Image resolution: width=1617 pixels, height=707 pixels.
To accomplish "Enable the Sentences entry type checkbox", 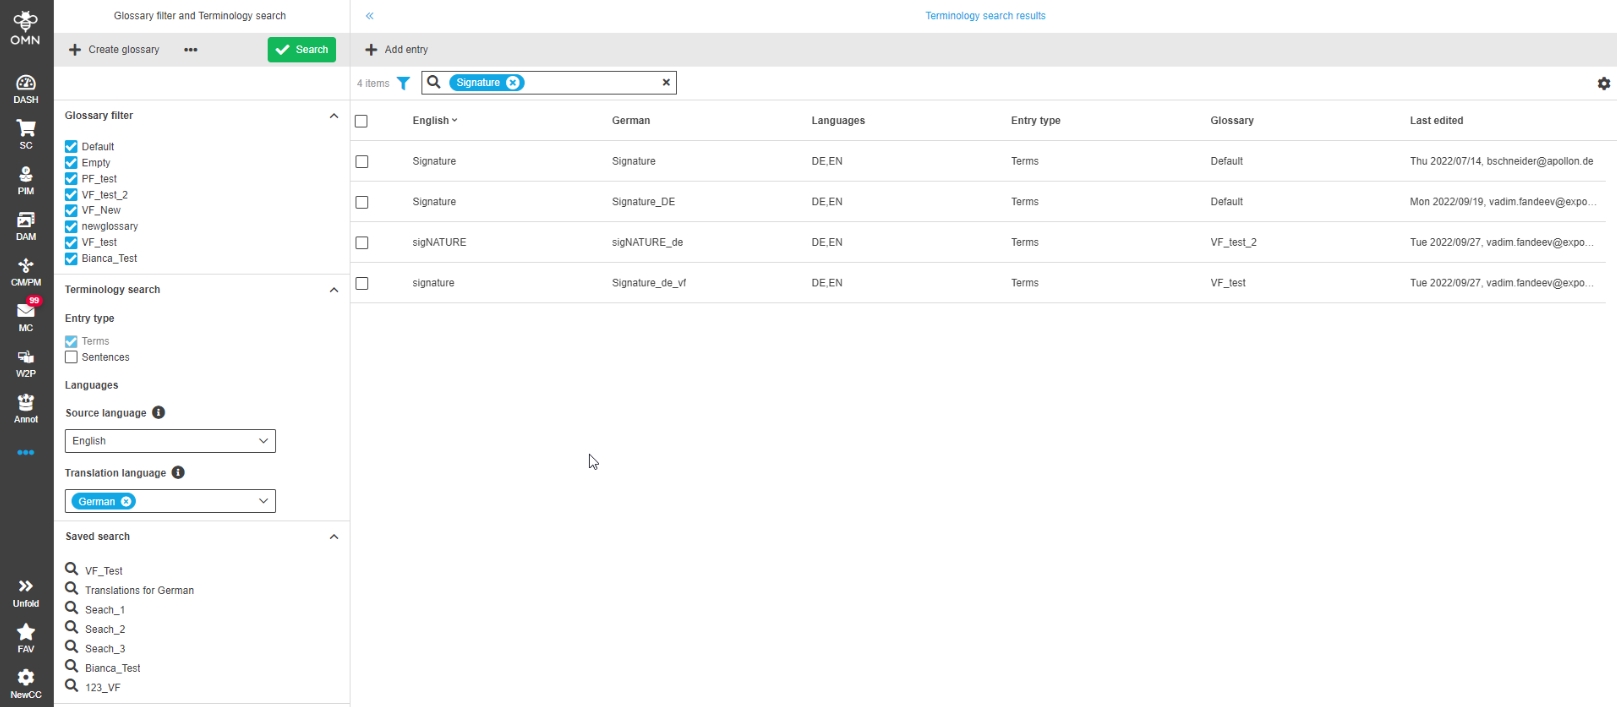I will (x=71, y=357).
